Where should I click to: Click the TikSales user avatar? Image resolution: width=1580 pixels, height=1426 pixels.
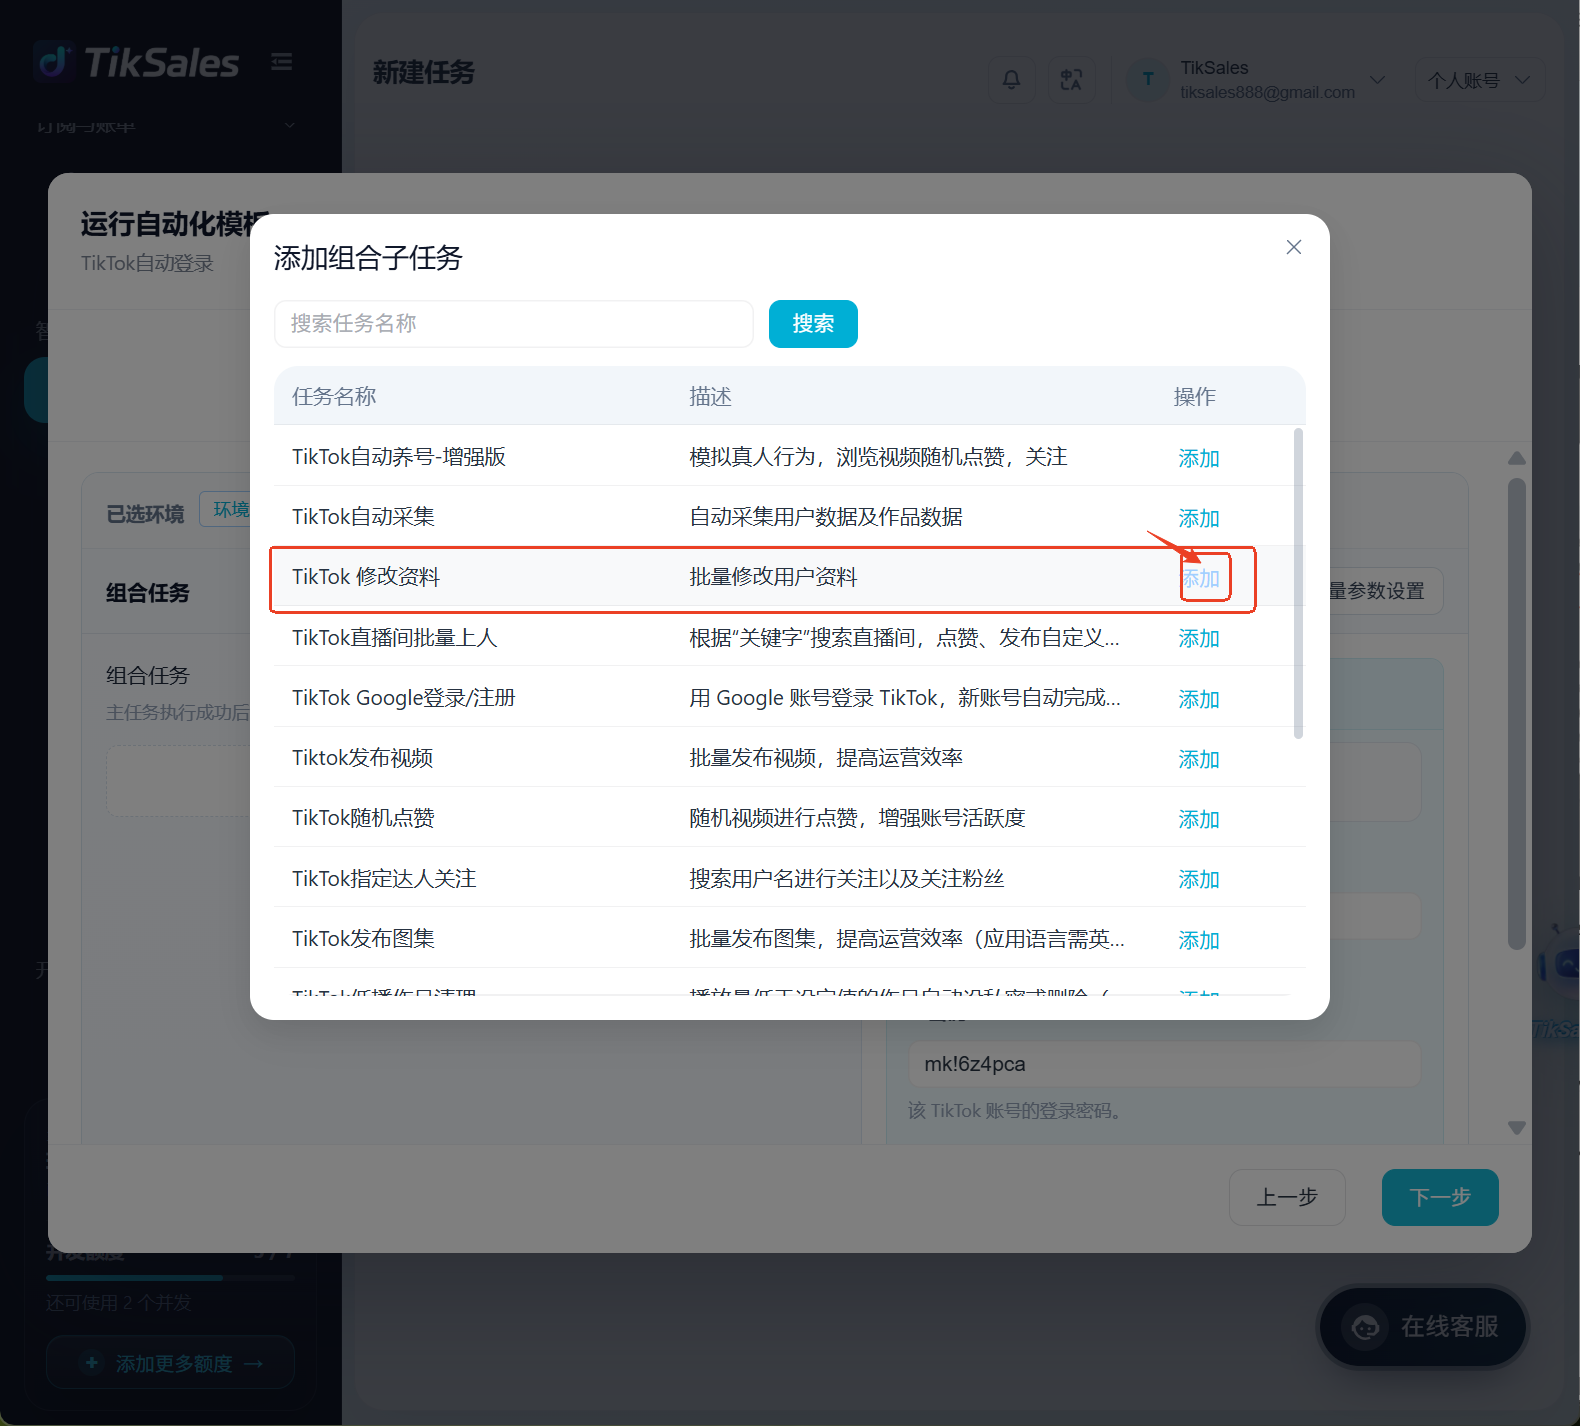pyautogui.click(x=1148, y=79)
